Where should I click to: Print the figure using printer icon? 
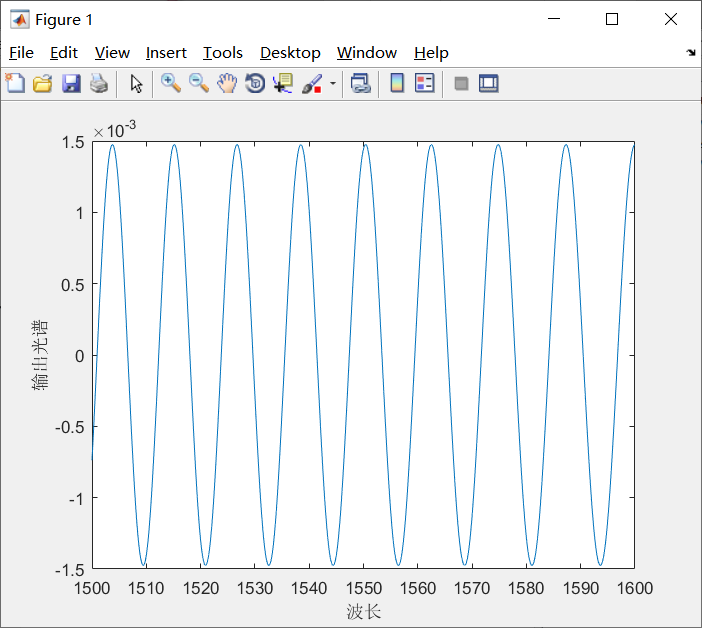tap(98, 84)
